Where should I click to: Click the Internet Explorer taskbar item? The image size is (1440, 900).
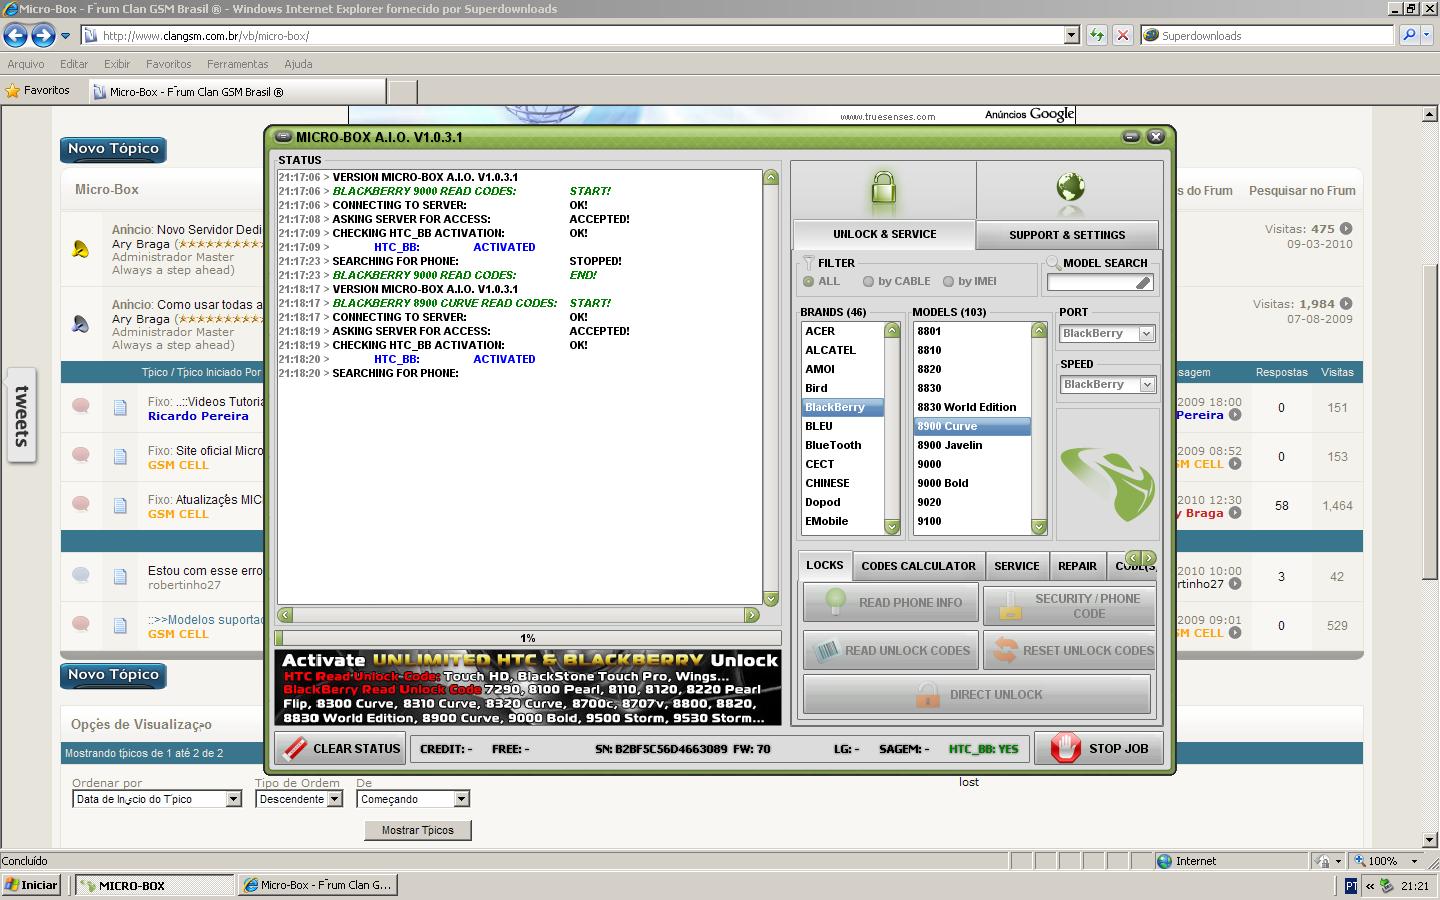pyautogui.click(x=318, y=885)
